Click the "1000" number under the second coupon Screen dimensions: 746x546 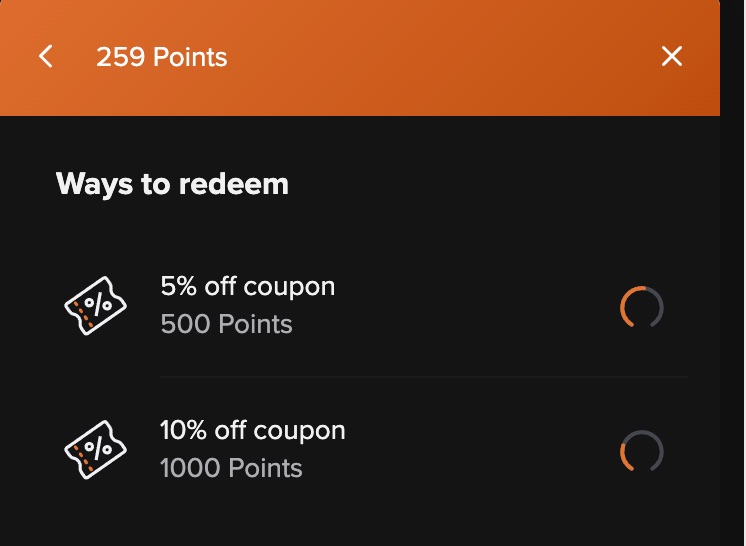189,468
